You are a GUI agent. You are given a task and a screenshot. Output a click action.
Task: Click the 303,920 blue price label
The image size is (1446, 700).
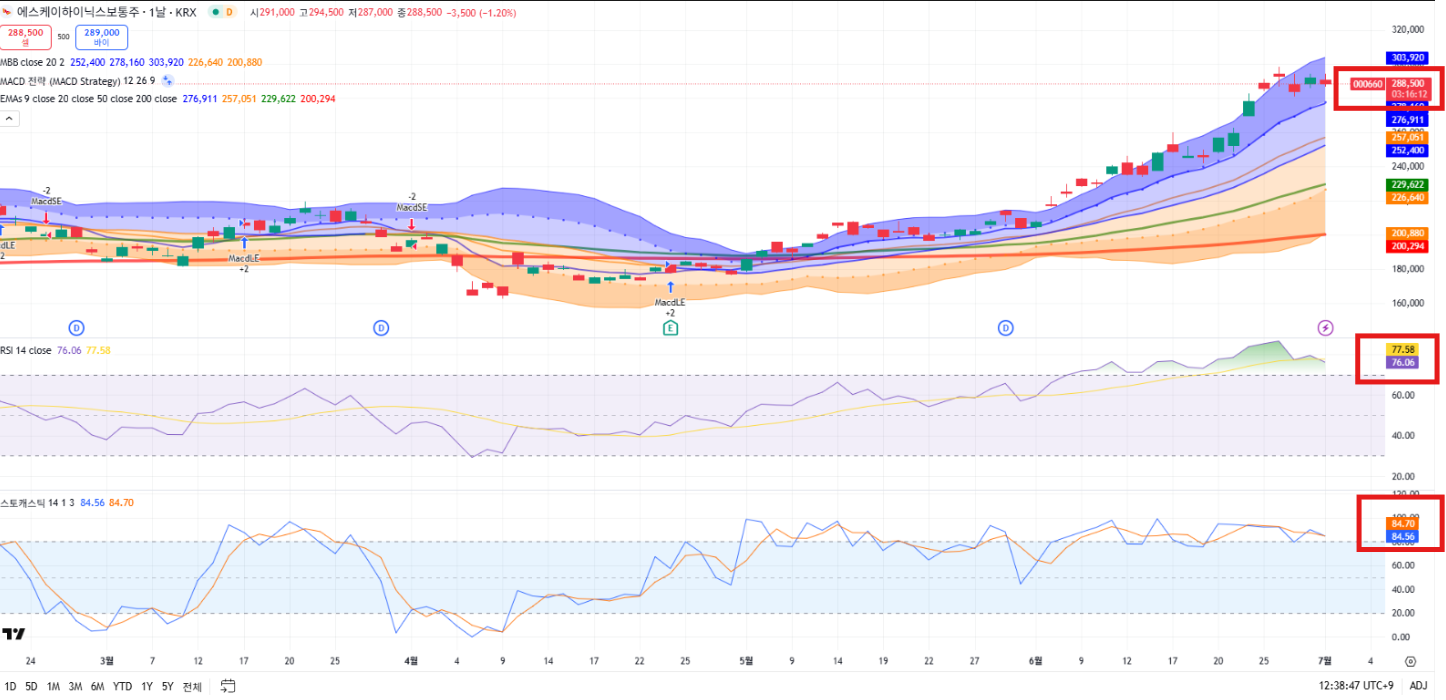pyautogui.click(x=1407, y=58)
